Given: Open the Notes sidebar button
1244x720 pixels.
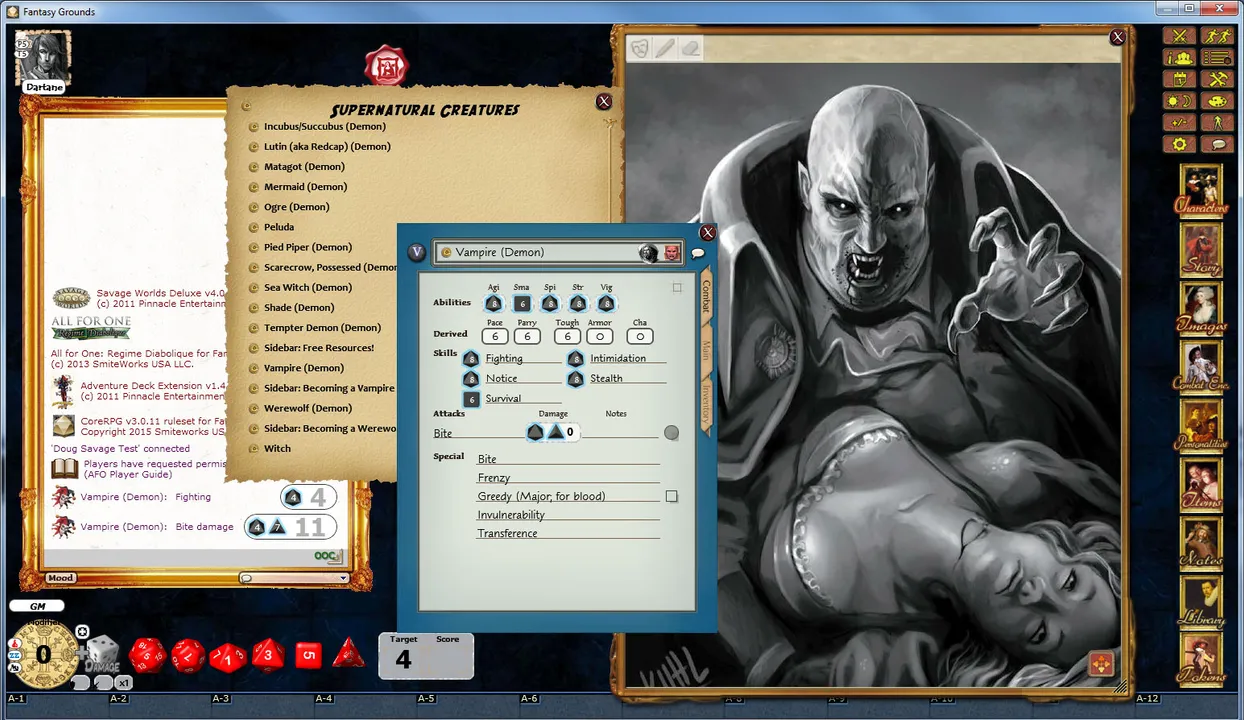Looking at the screenshot, I should [x=1201, y=542].
